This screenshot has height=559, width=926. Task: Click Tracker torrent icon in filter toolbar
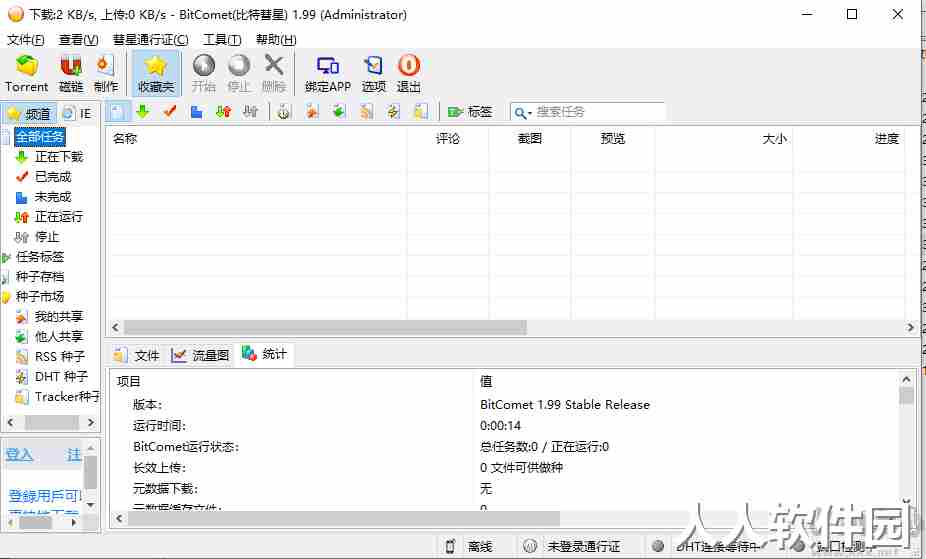420,112
